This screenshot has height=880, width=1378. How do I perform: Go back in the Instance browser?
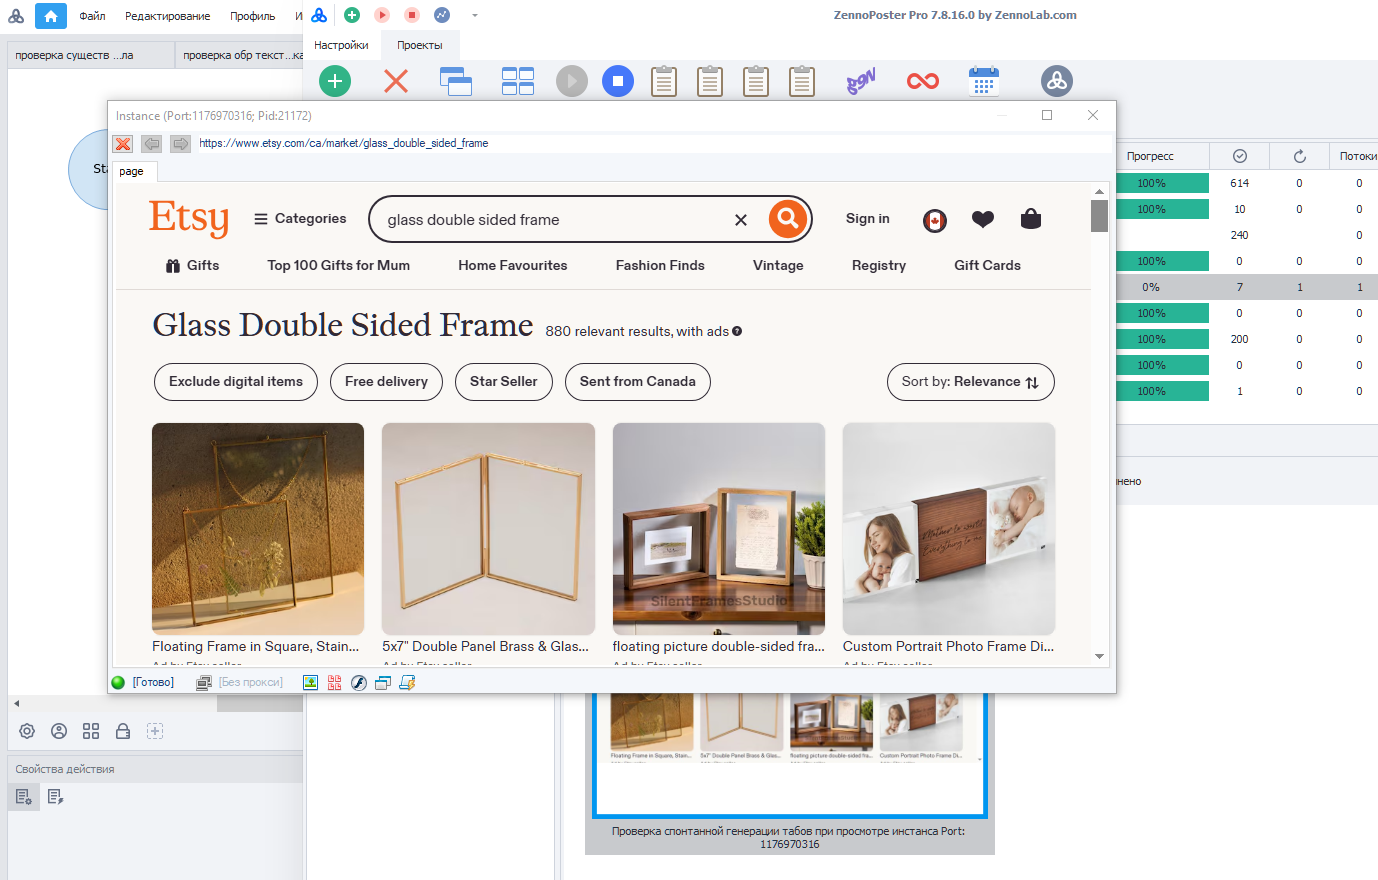tap(151, 144)
